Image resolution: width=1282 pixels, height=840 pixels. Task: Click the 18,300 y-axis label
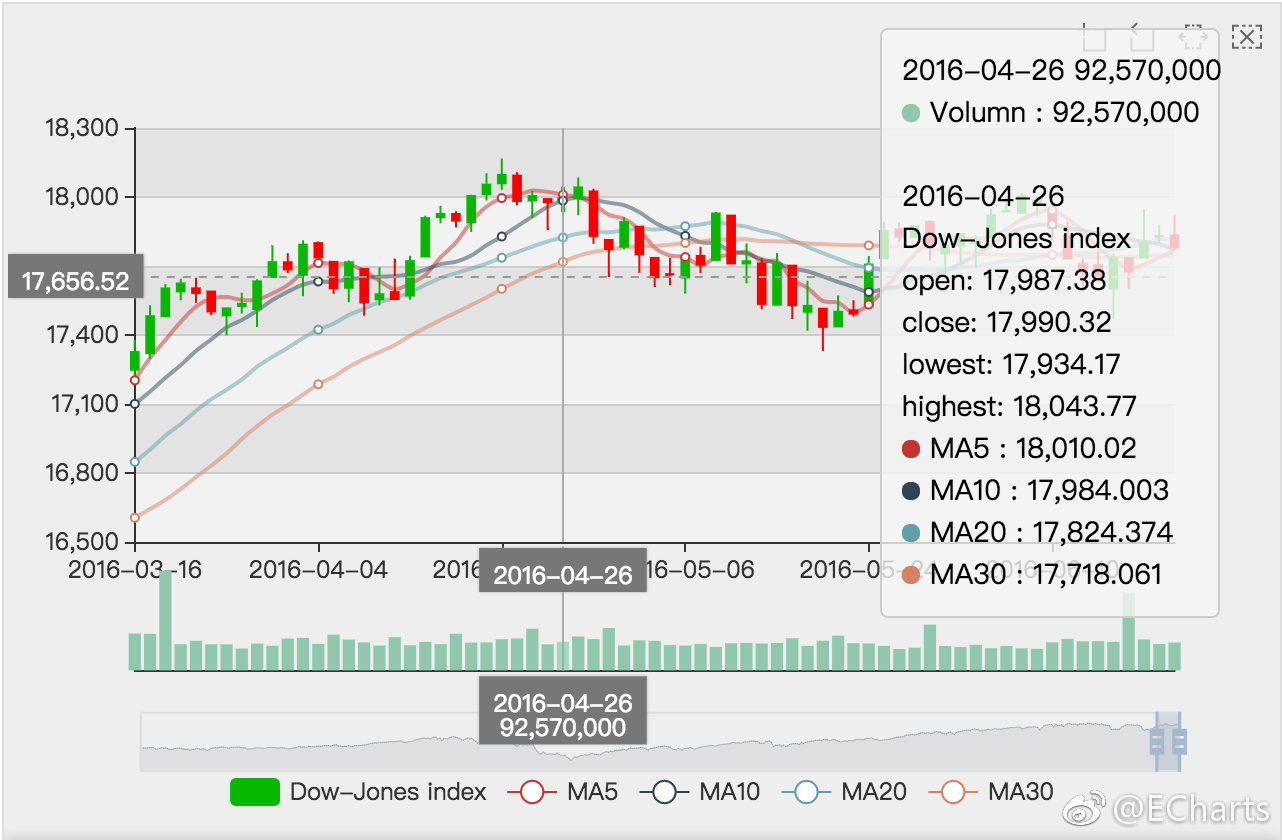(x=82, y=128)
